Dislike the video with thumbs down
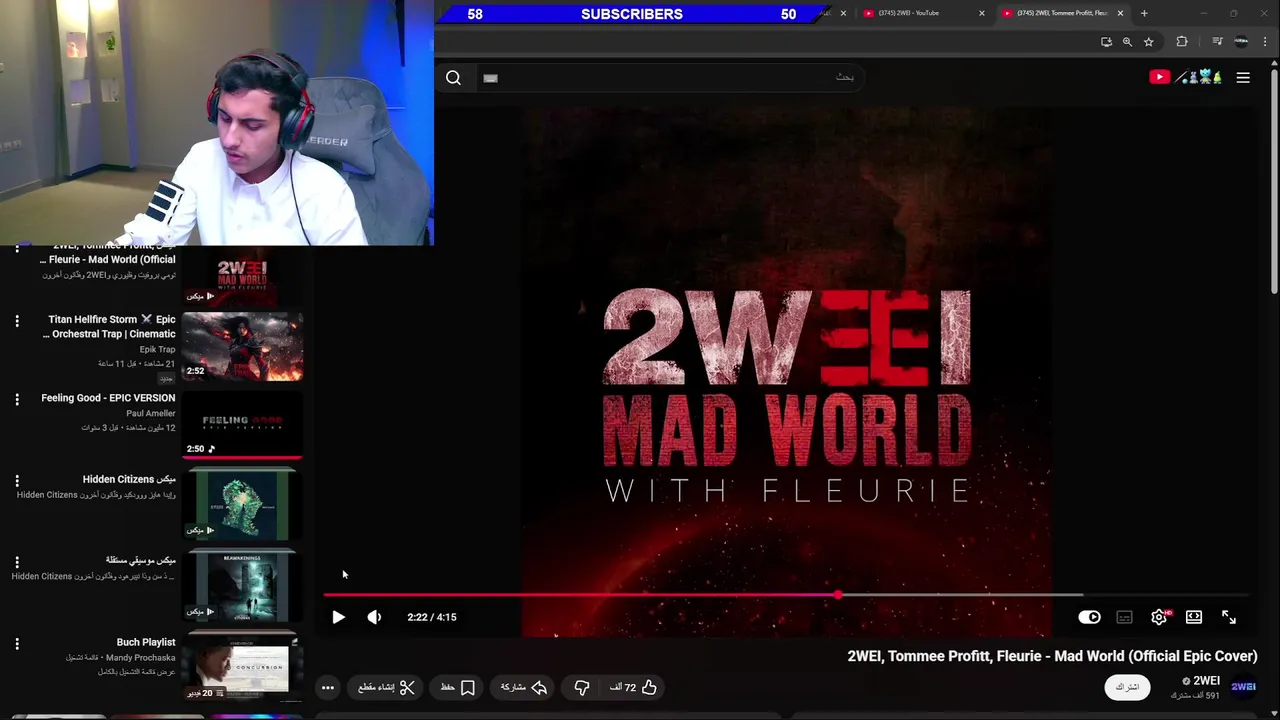The width and height of the screenshot is (1280, 720). click(x=582, y=687)
